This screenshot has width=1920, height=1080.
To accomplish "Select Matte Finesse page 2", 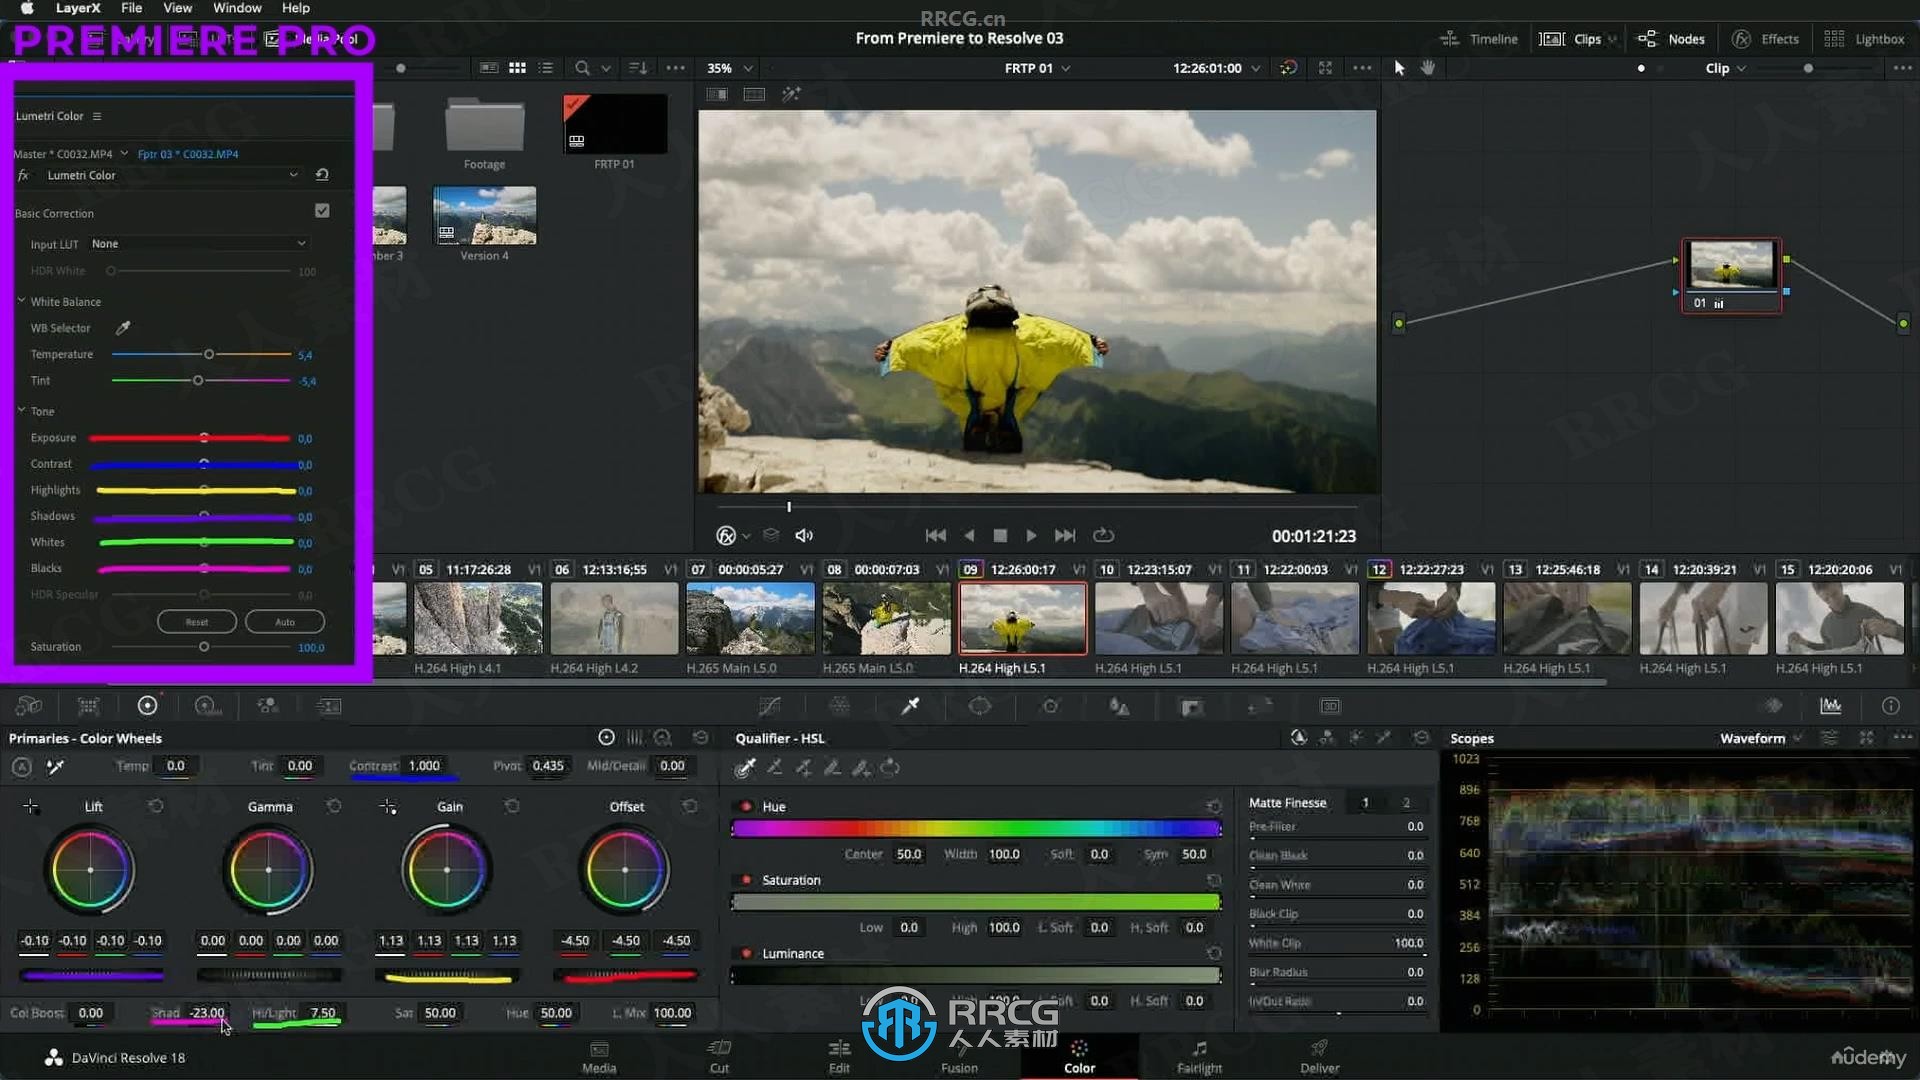I will (1406, 803).
